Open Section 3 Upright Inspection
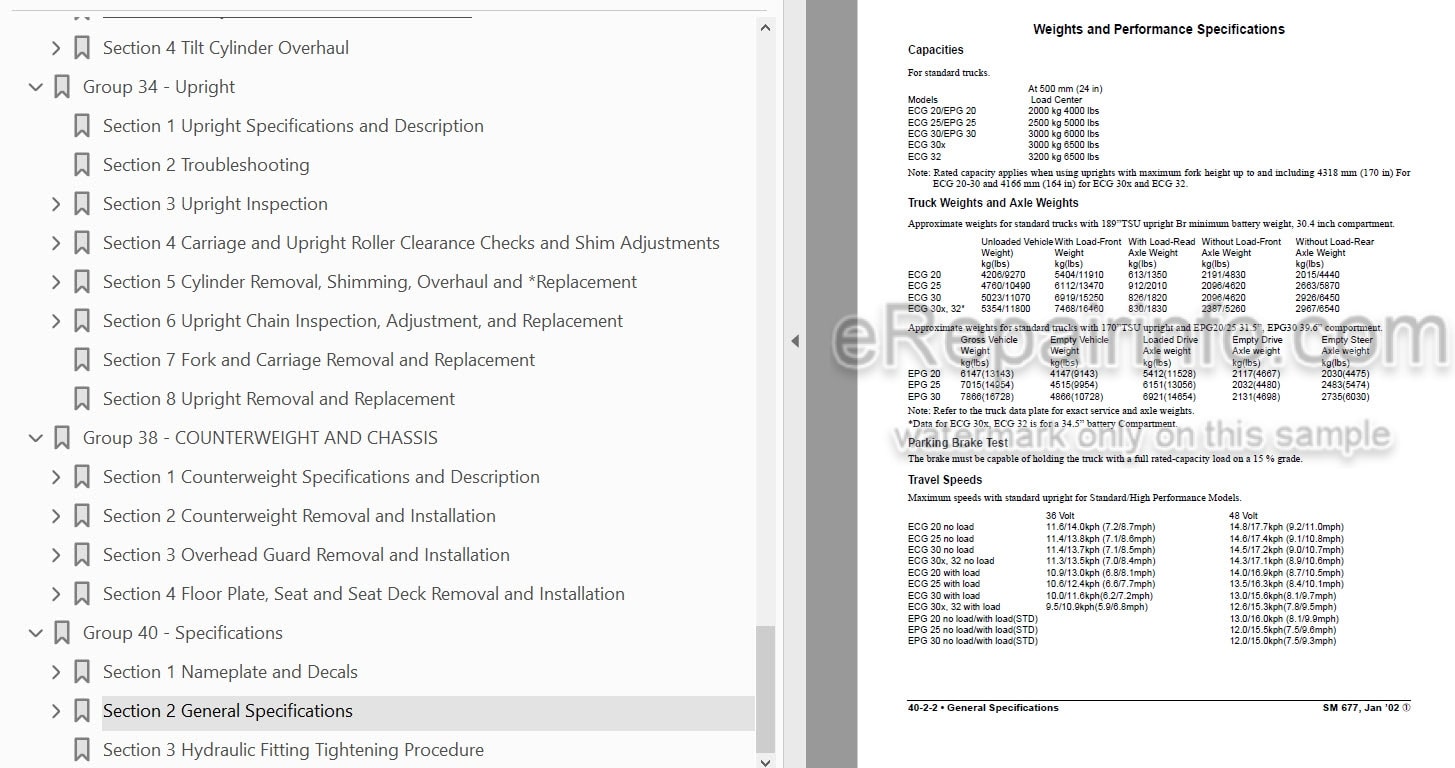The width and height of the screenshot is (1455, 768). pos(215,204)
